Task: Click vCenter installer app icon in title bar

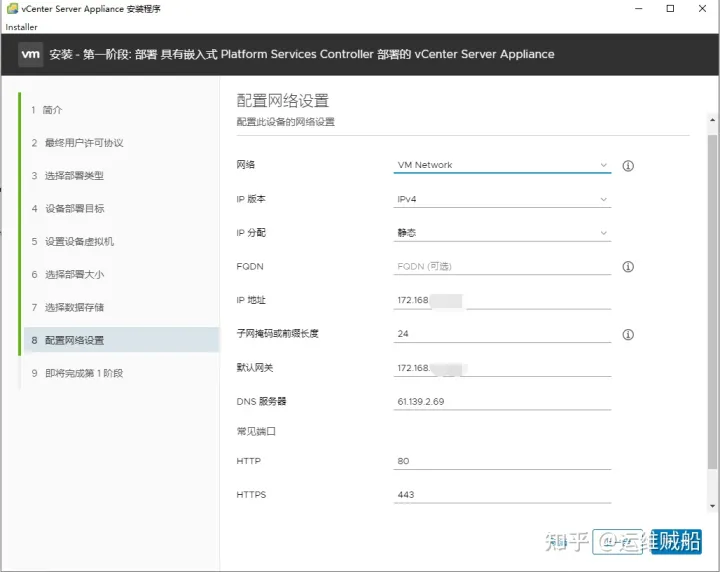Action: 11,9
